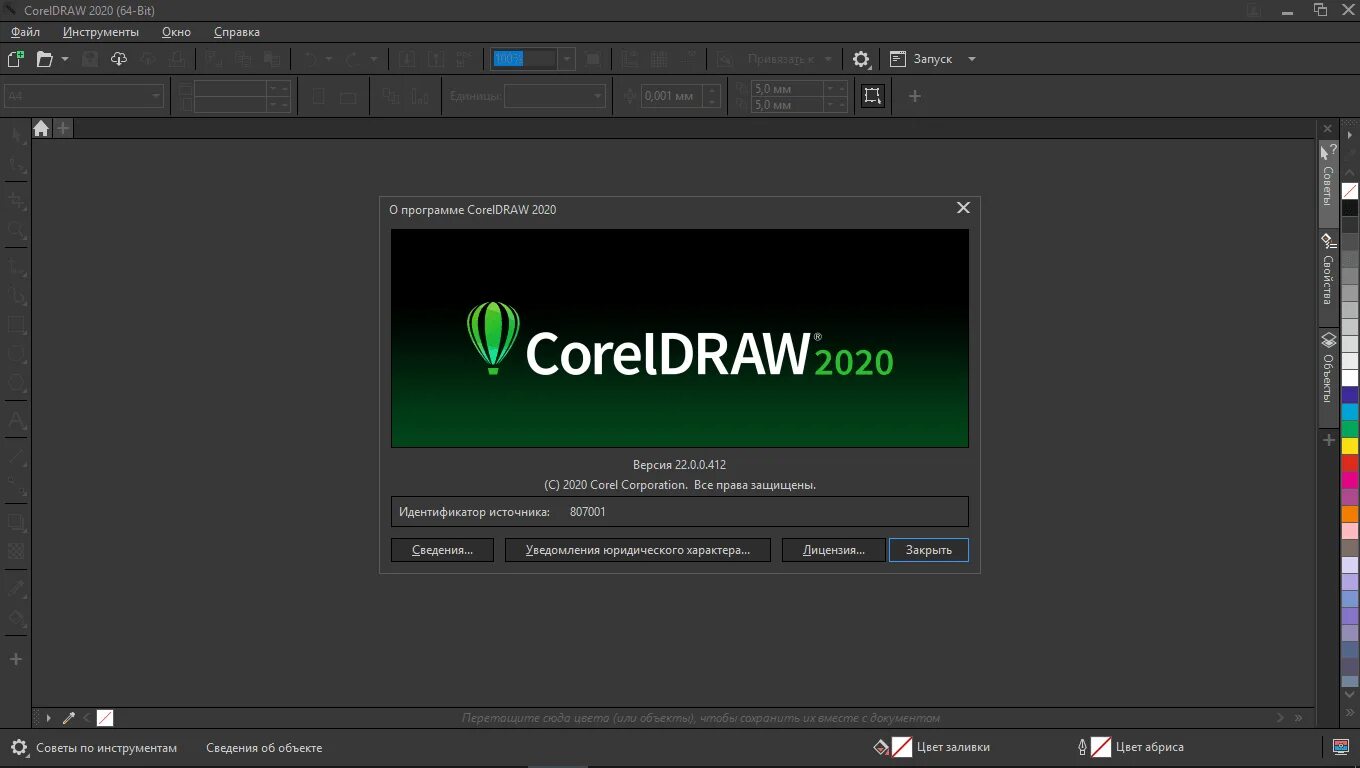Open the Советы docker tab
Image resolution: width=1360 pixels, height=768 pixels.
1328,184
